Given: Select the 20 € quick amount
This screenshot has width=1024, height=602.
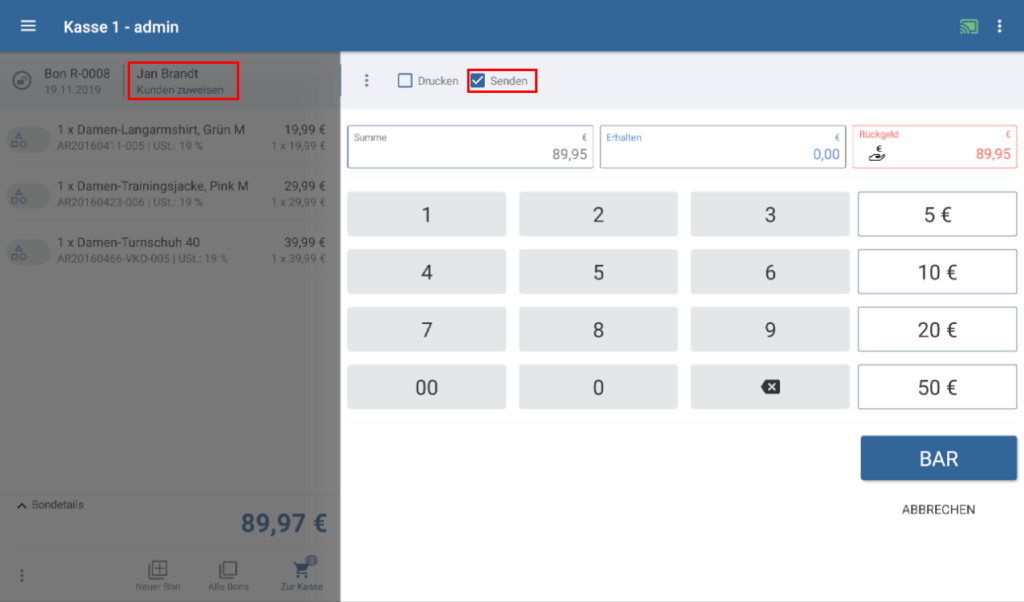Looking at the screenshot, I should coord(937,330).
